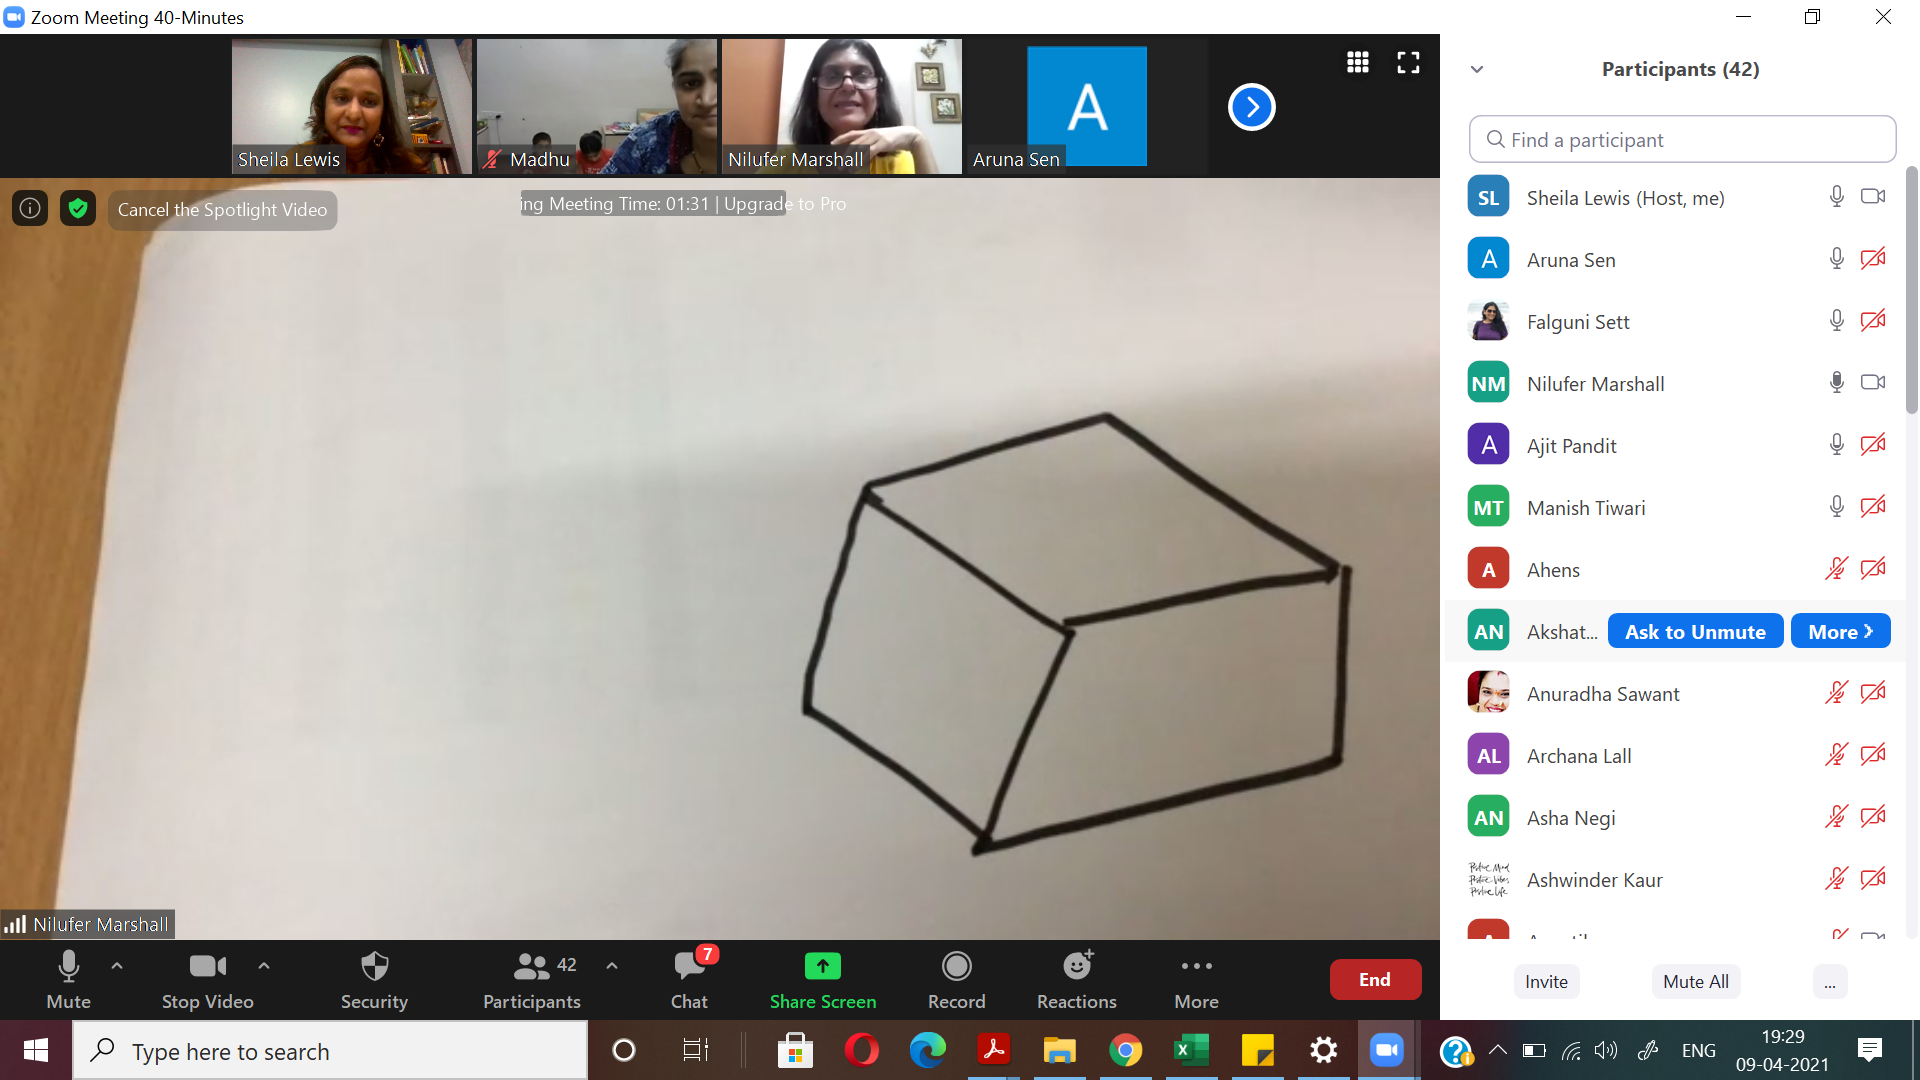Click Ask to Unmute button

(1695, 632)
